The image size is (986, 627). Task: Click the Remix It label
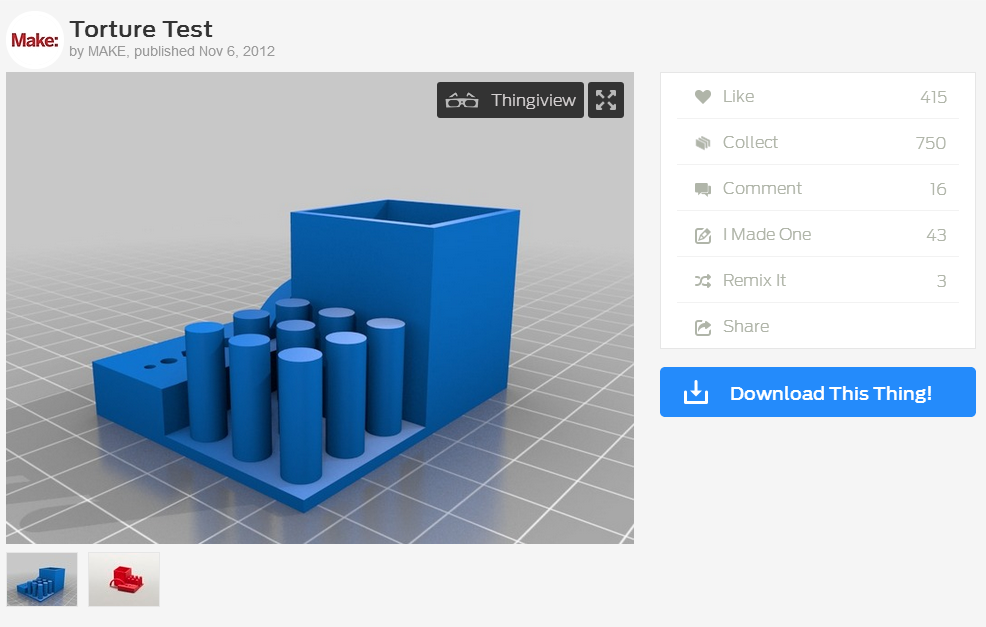(754, 280)
